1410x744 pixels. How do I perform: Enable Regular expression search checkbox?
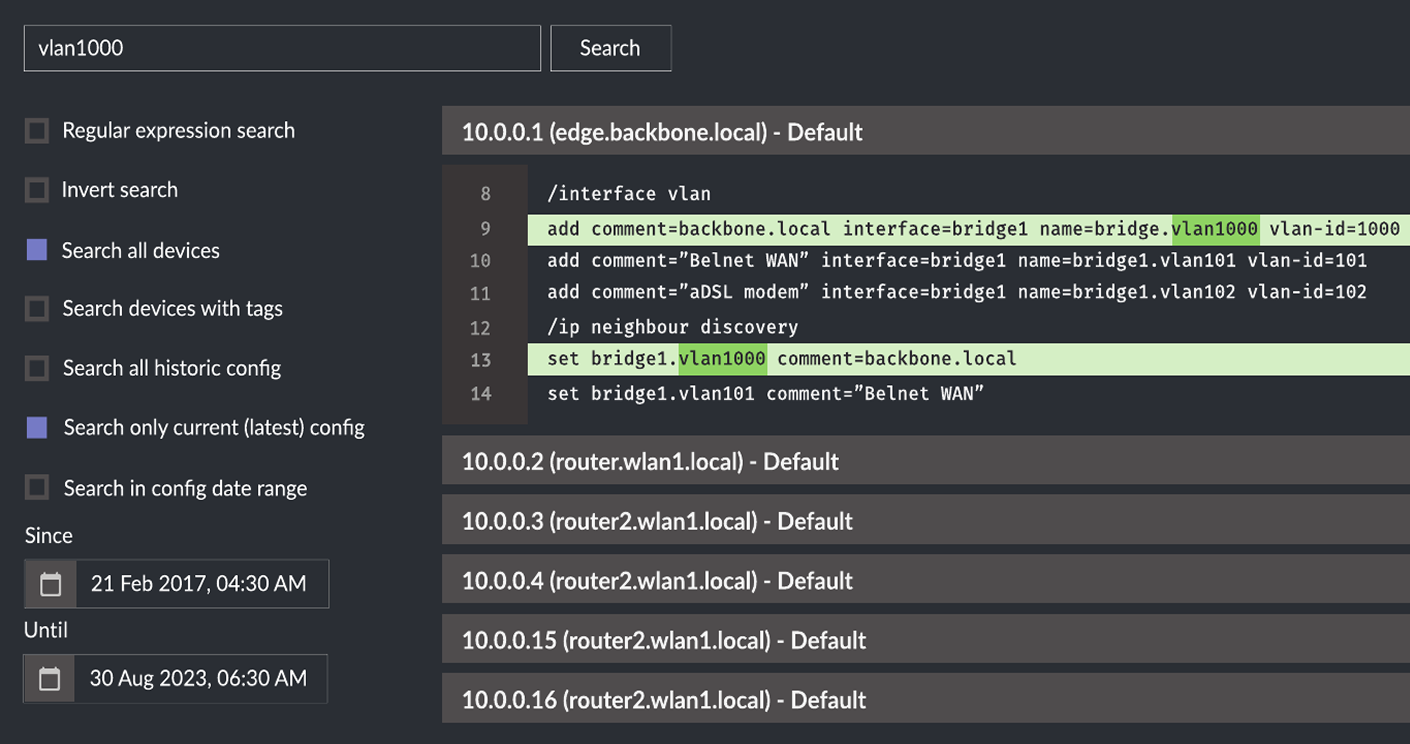tap(37, 131)
